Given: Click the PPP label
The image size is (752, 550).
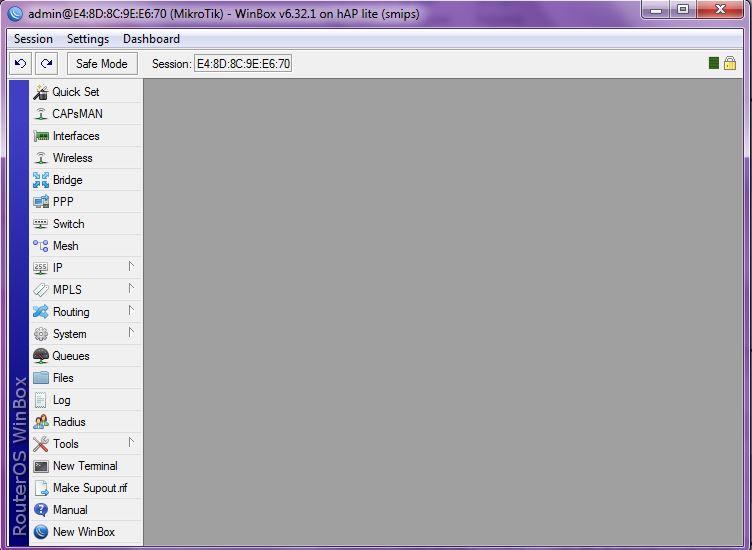Looking at the screenshot, I should point(63,202).
